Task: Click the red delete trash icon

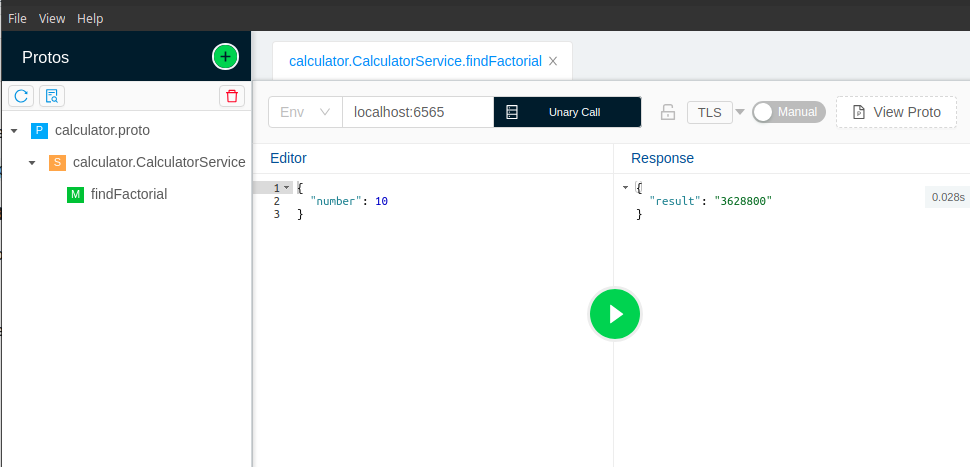Action: [232, 96]
